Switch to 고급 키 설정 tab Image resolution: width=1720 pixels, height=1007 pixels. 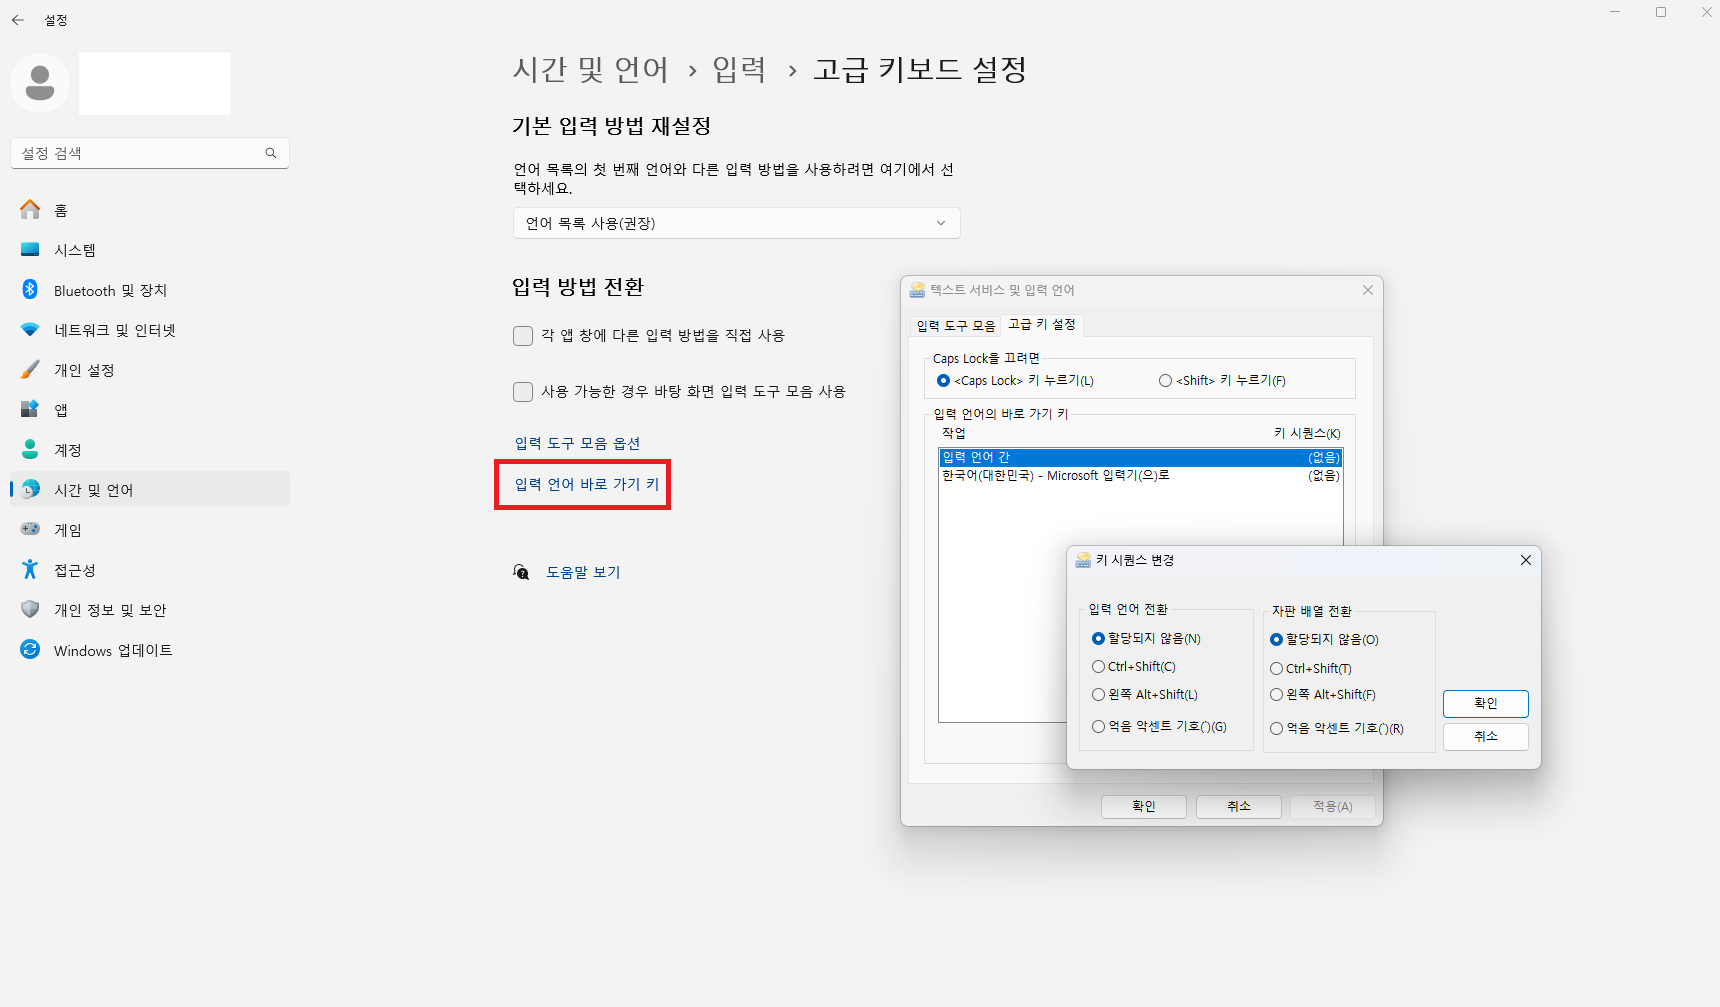coord(1042,324)
